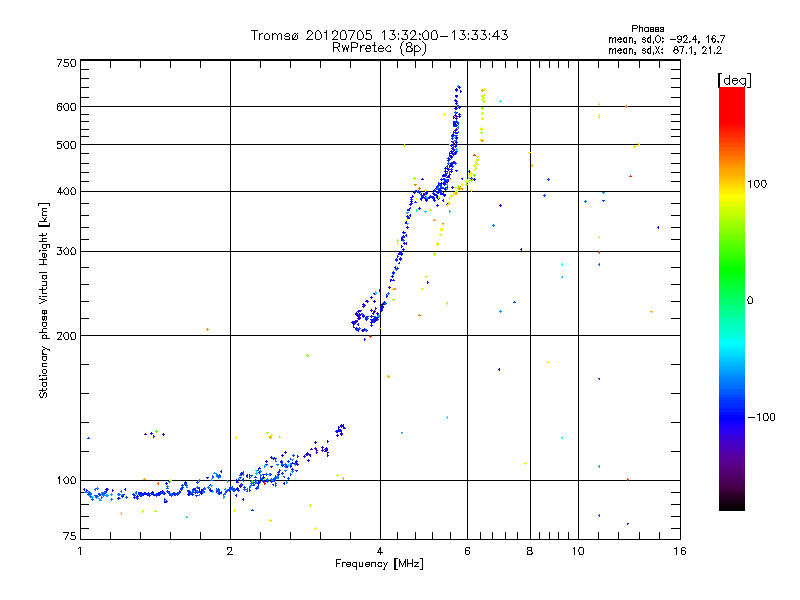Viewport: 800px width, 600px height.
Task: Click the y-axis tick label '400'
Action: pos(66,192)
